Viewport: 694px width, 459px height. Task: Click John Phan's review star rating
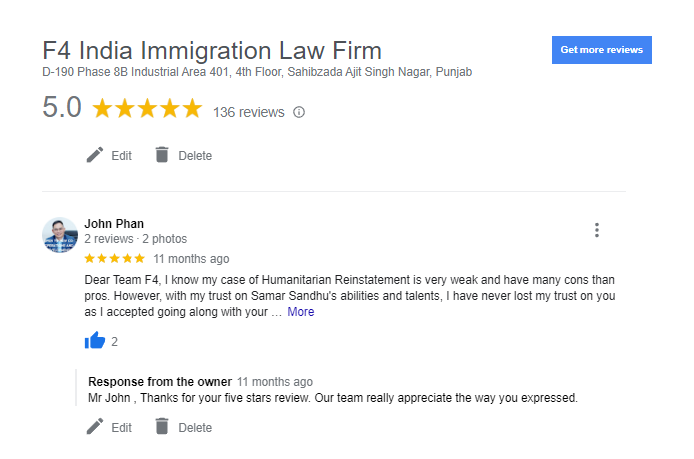pyautogui.click(x=115, y=258)
